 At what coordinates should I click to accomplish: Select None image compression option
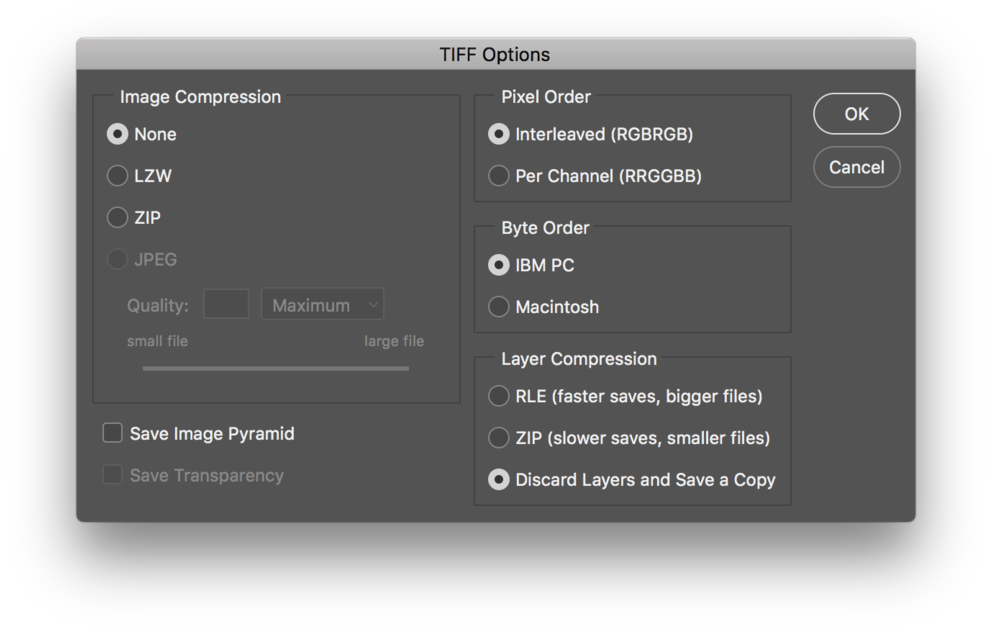118,134
